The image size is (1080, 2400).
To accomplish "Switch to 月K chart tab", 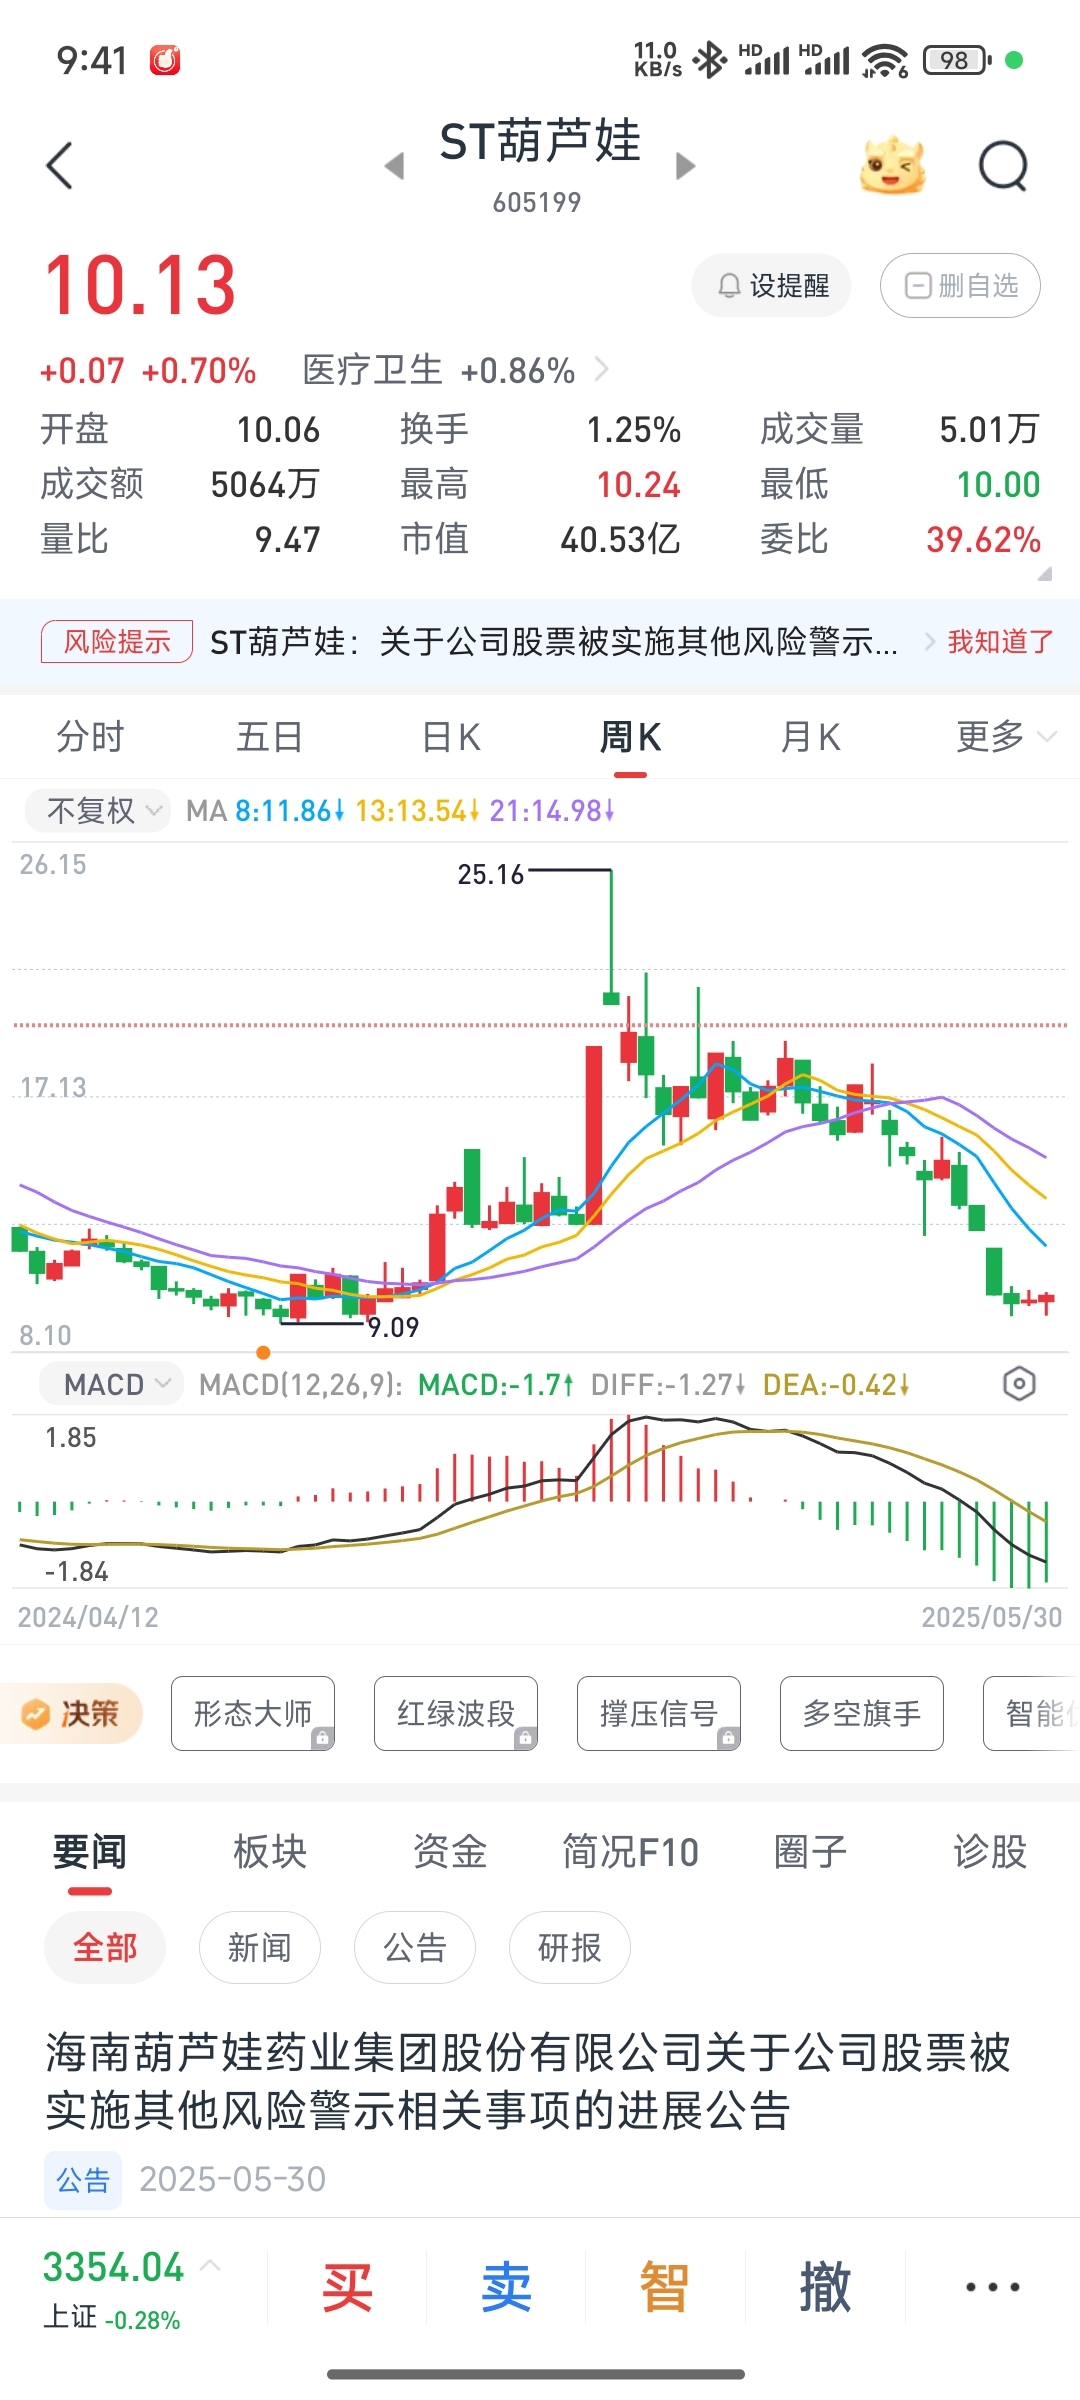I will pyautogui.click(x=810, y=738).
